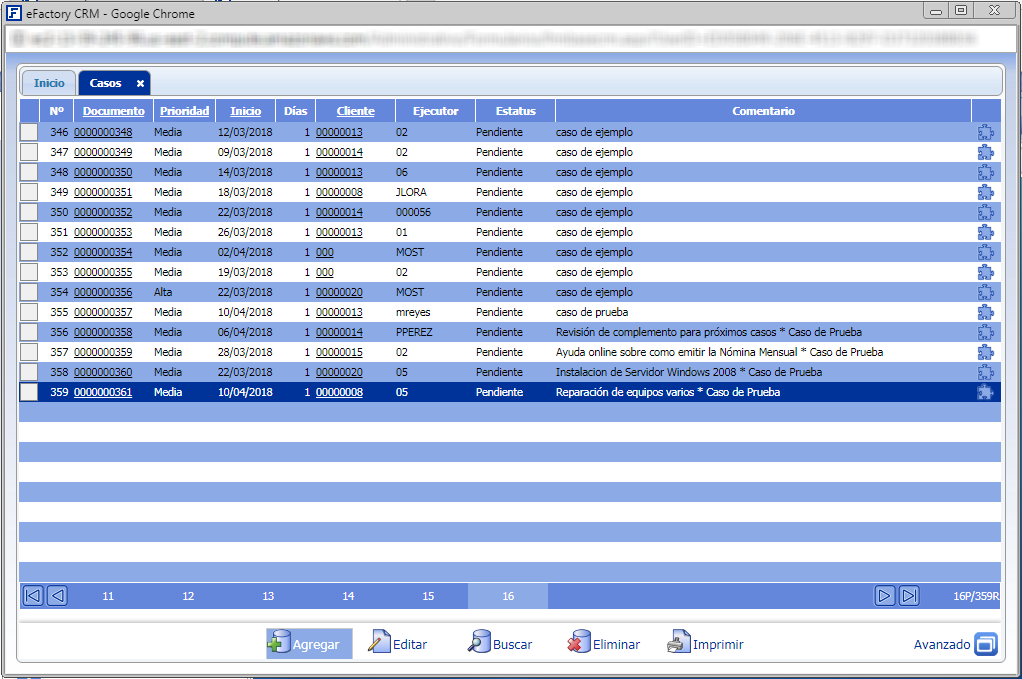Click puzzle icon for row 346
This screenshot has width=1022, height=679.
coord(986,132)
